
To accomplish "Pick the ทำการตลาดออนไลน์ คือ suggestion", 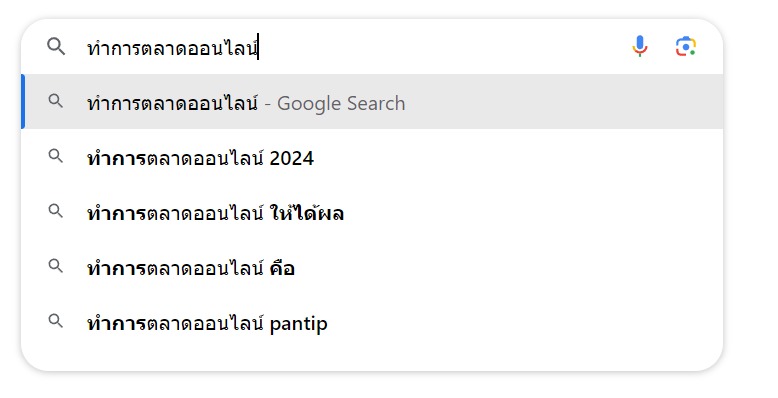I will (372, 268).
